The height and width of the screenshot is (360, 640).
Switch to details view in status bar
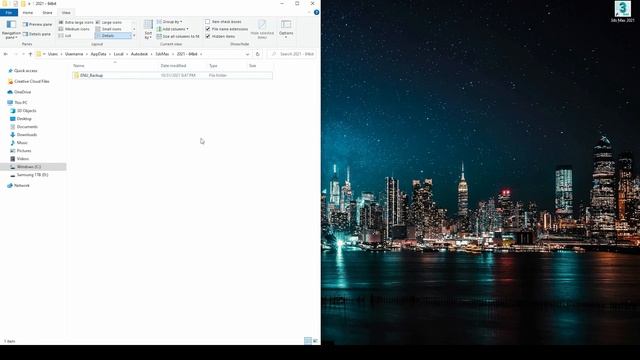[x=308, y=341]
